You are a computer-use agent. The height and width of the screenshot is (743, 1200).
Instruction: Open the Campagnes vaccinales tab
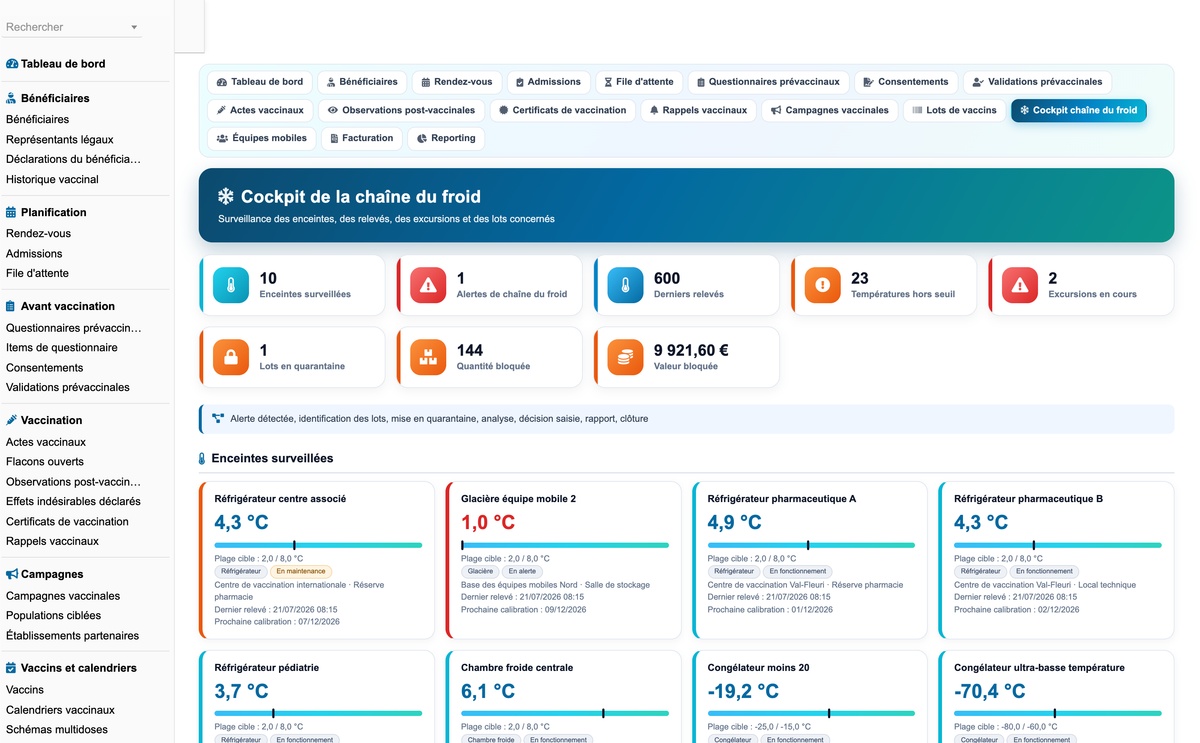point(830,110)
